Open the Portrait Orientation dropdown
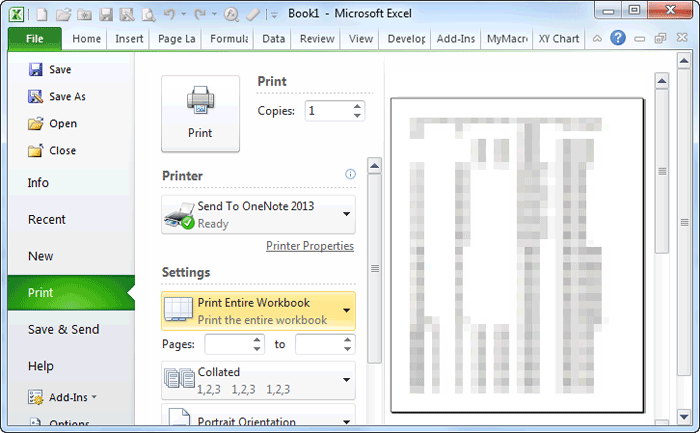The width and height of the screenshot is (700, 433). coord(346,421)
